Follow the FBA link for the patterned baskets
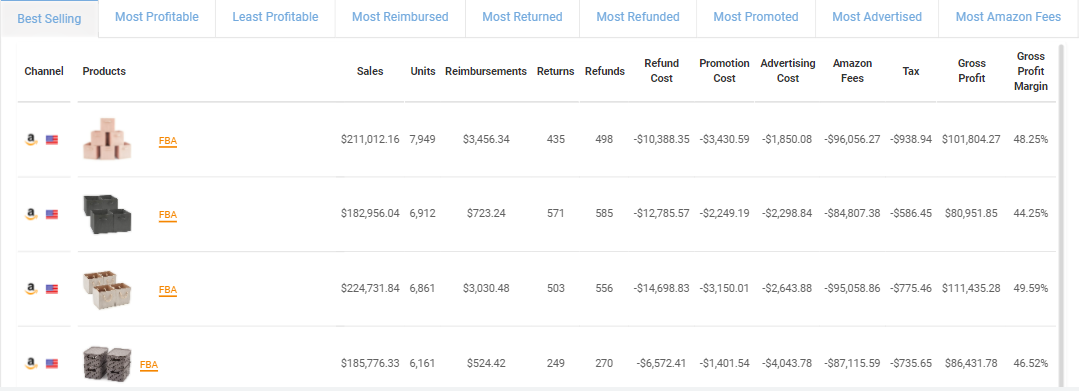Screen dimensions: 1079x391 pyautogui.click(x=149, y=365)
